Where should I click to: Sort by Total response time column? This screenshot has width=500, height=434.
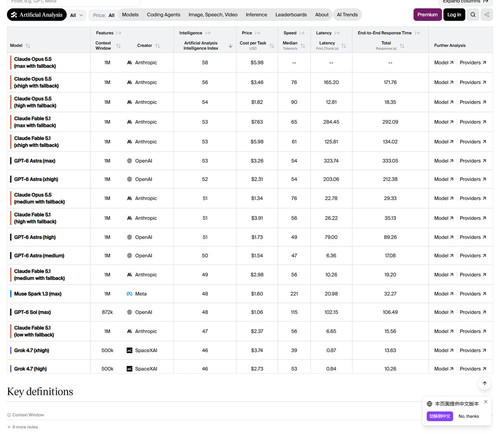coord(402,46)
